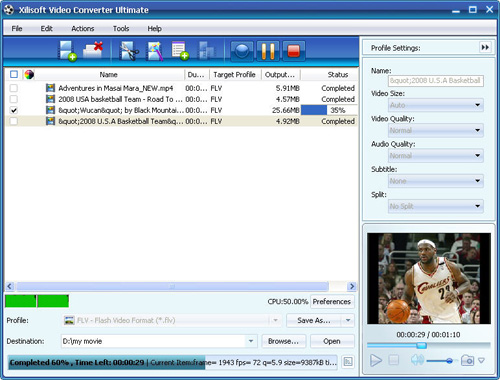The image size is (500, 380).
Task: Expand the Split dropdown
Action: point(477,206)
